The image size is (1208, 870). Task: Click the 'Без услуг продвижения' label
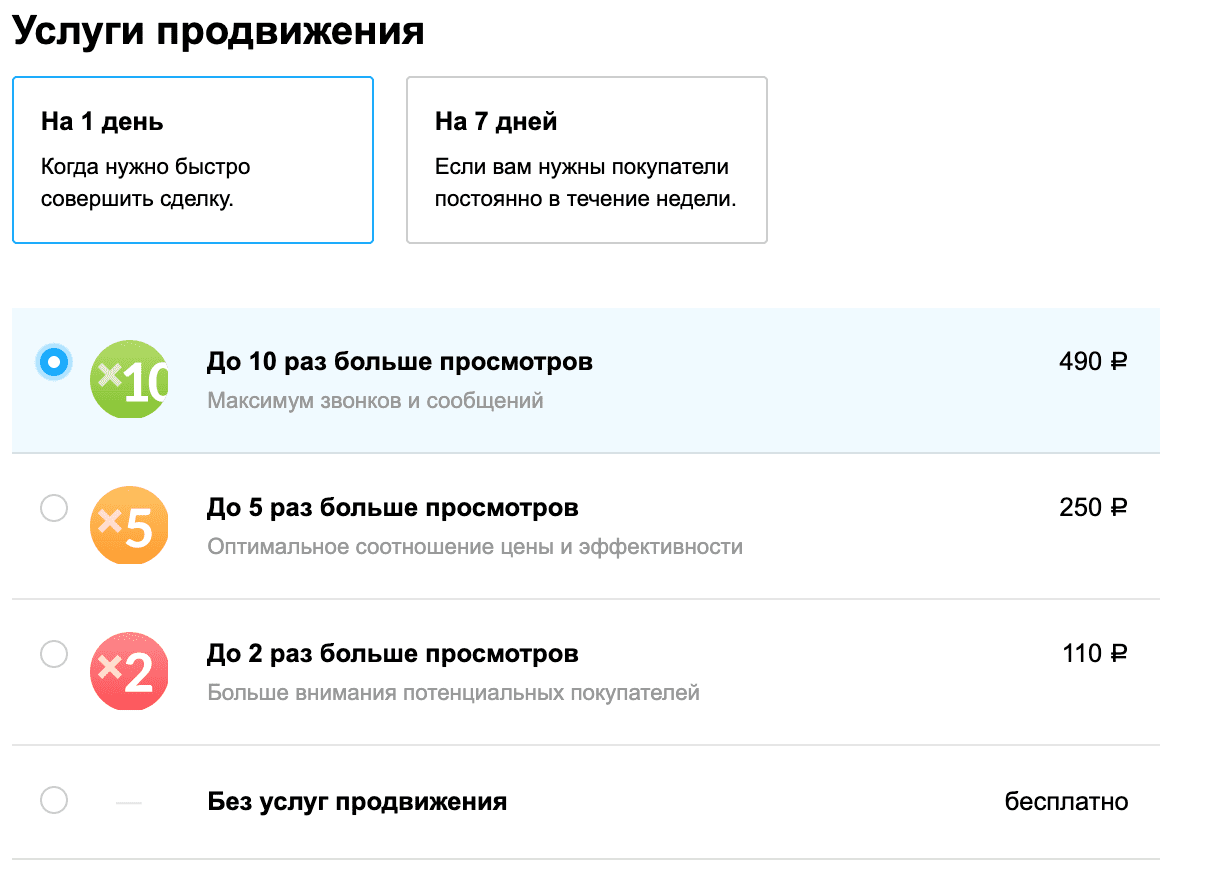point(357,801)
